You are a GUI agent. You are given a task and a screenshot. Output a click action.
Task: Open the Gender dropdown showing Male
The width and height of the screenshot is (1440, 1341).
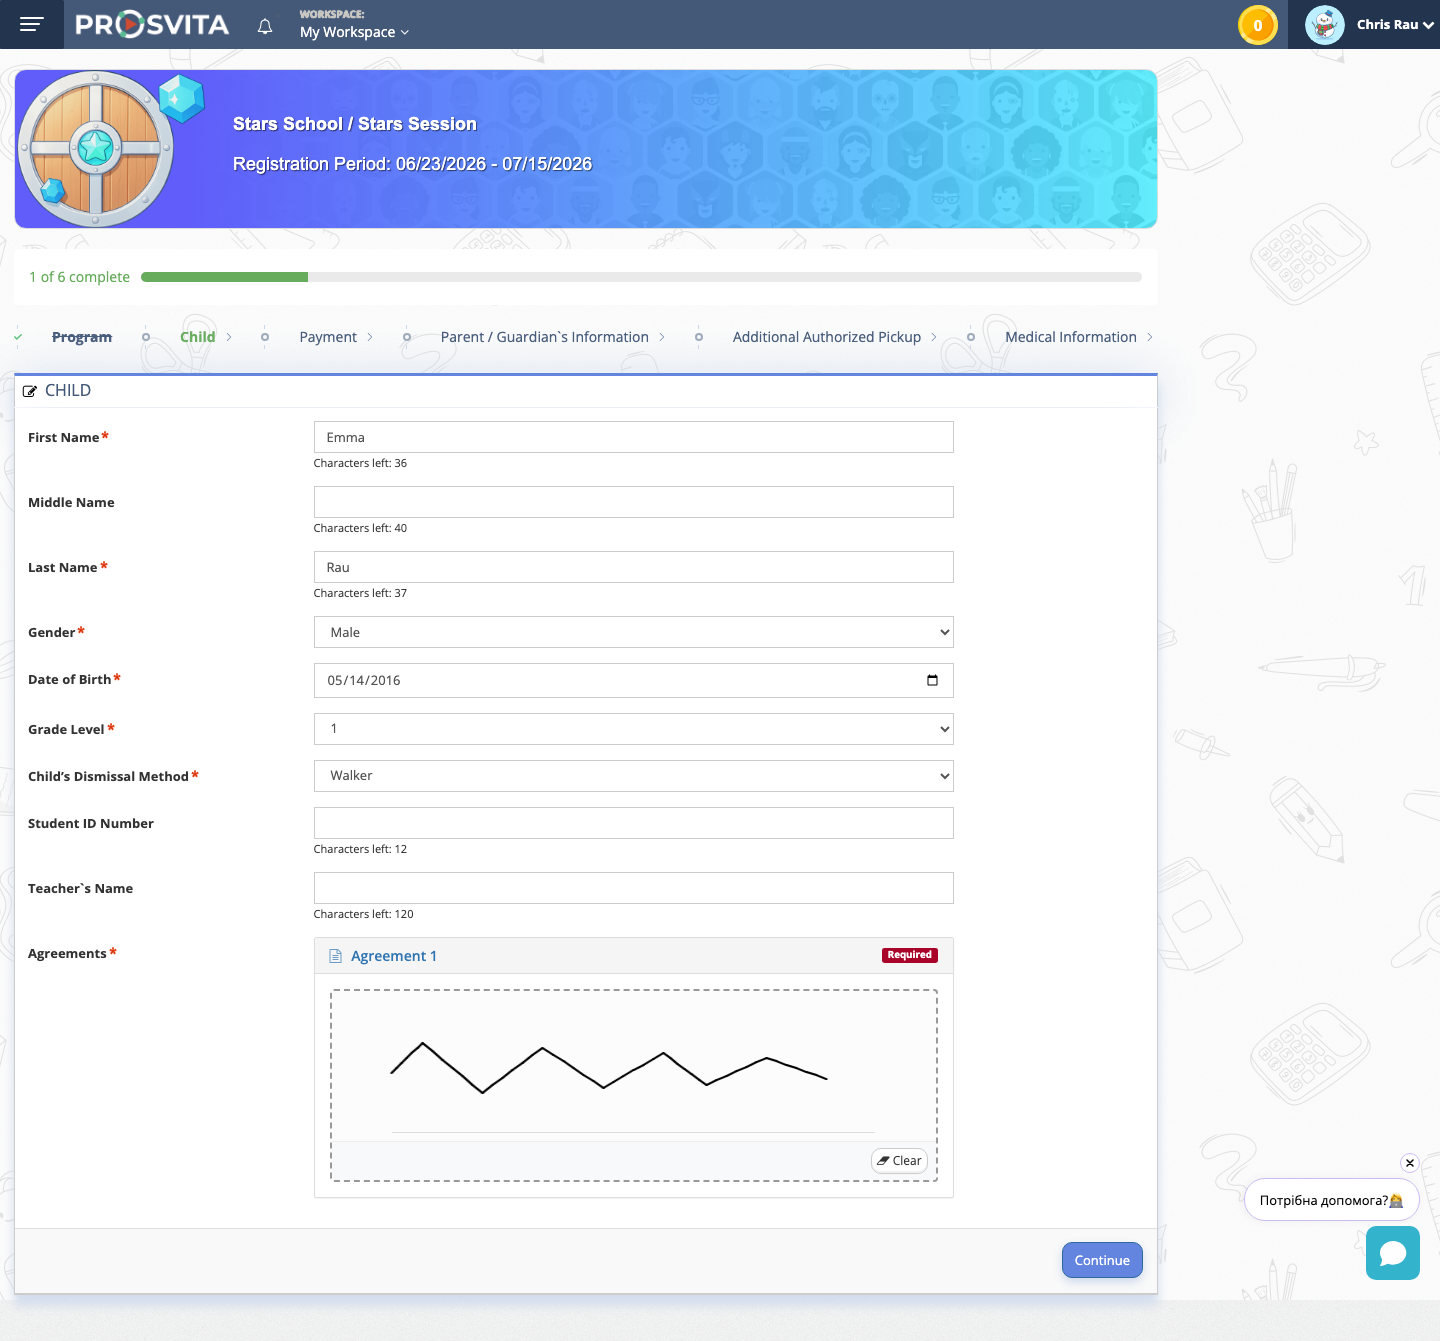tap(634, 632)
